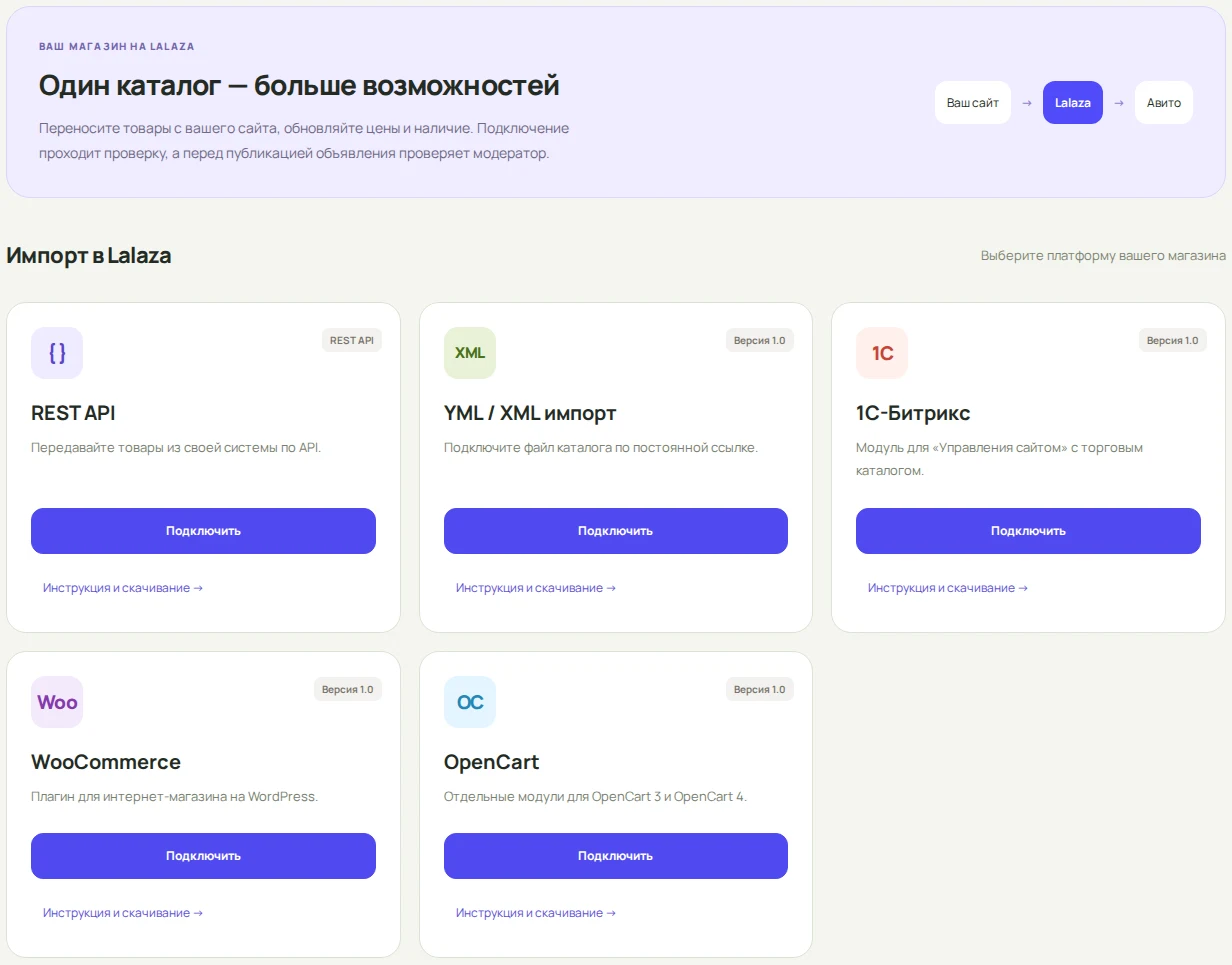This screenshot has height=965, width=1232.
Task: Open WooCommerce instructions and download link
Action: click(123, 913)
